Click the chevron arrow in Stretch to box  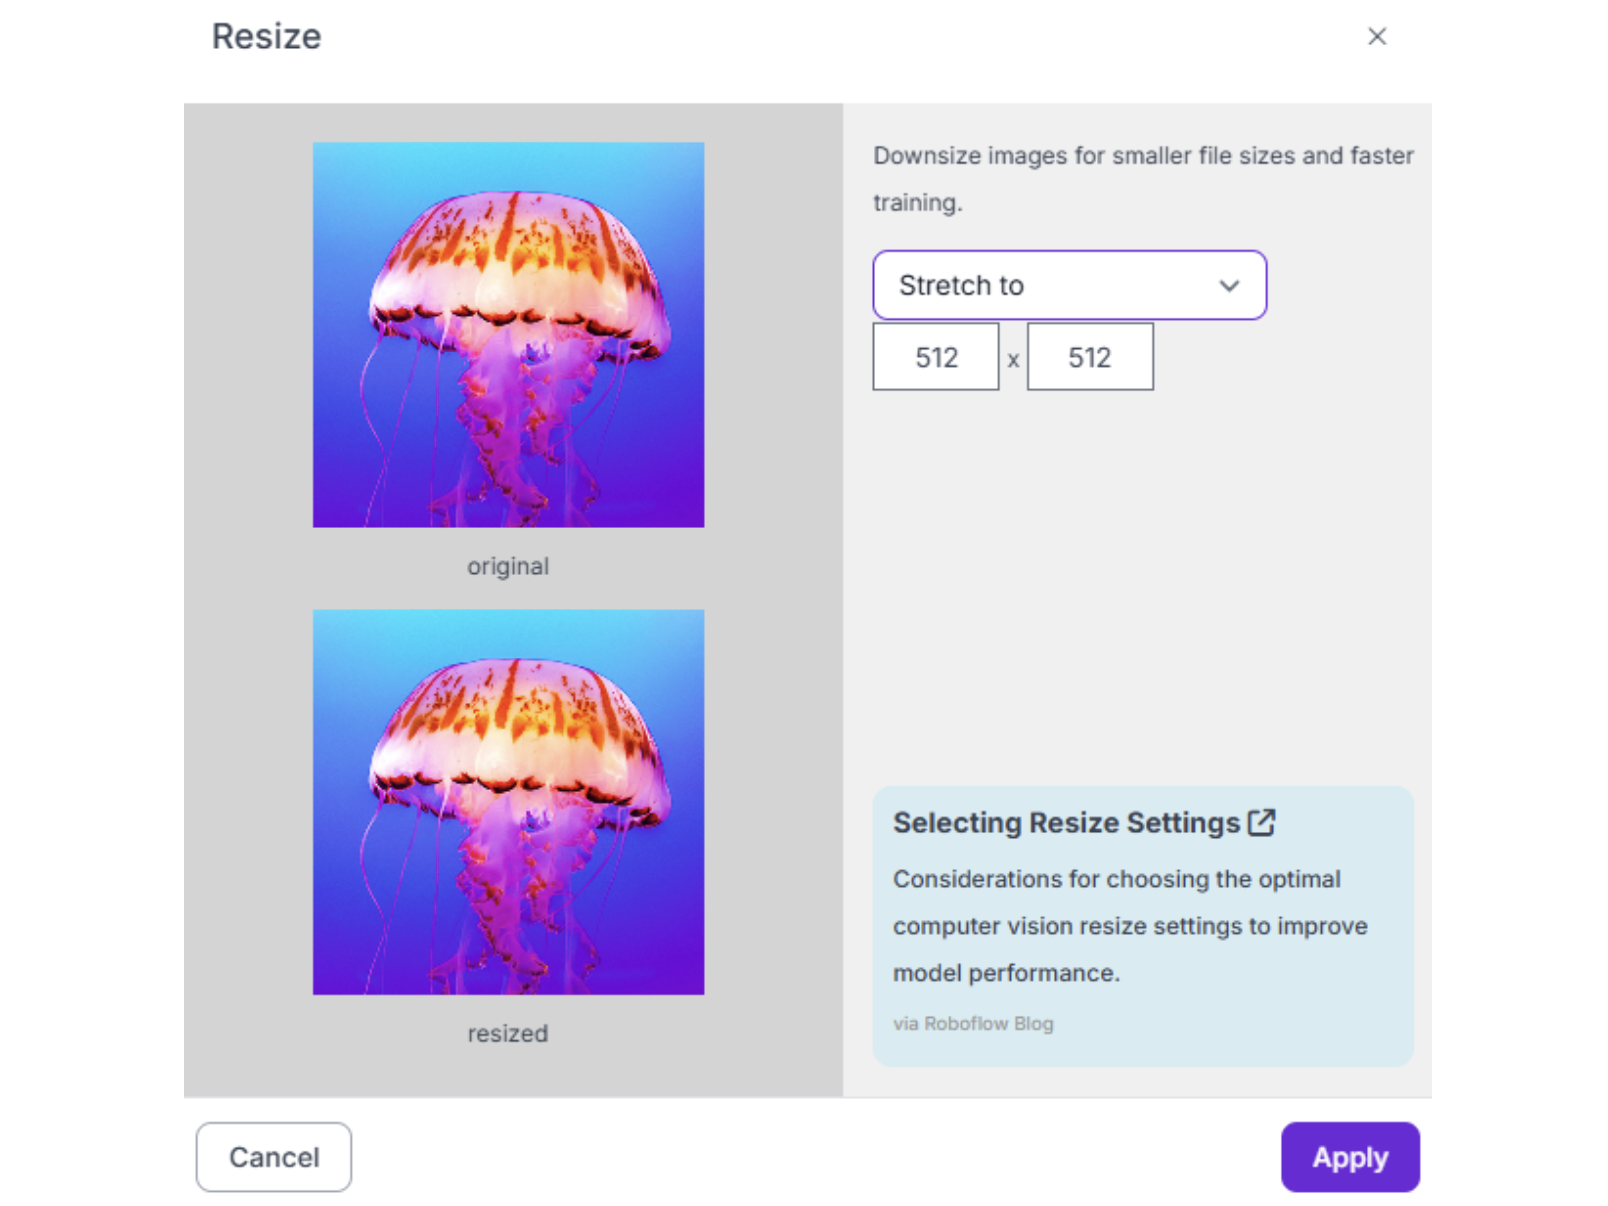pyautogui.click(x=1229, y=286)
